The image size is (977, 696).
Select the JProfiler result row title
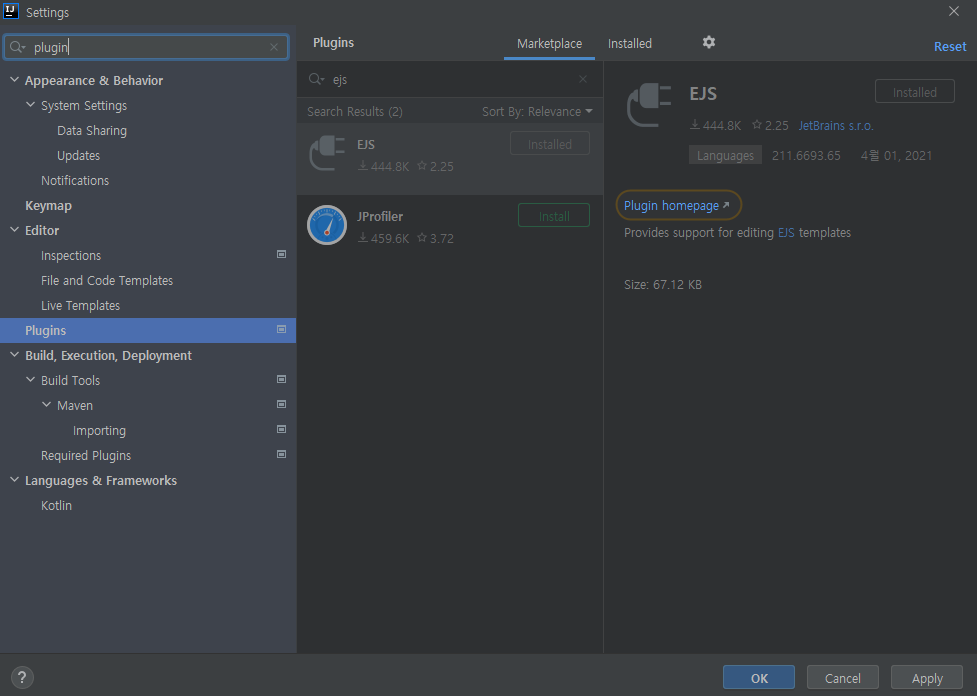point(379,216)
